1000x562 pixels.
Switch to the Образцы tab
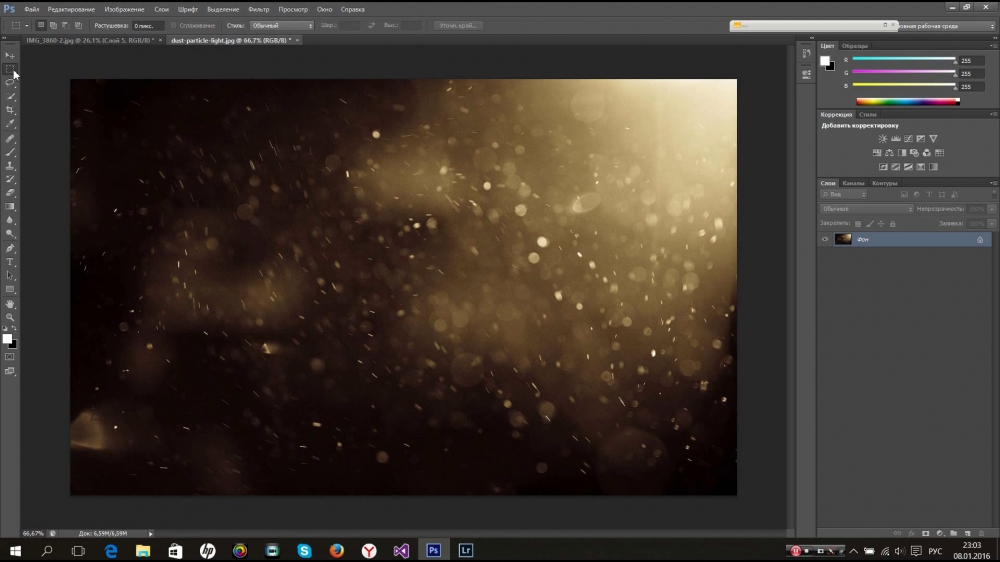coord(855,46)
